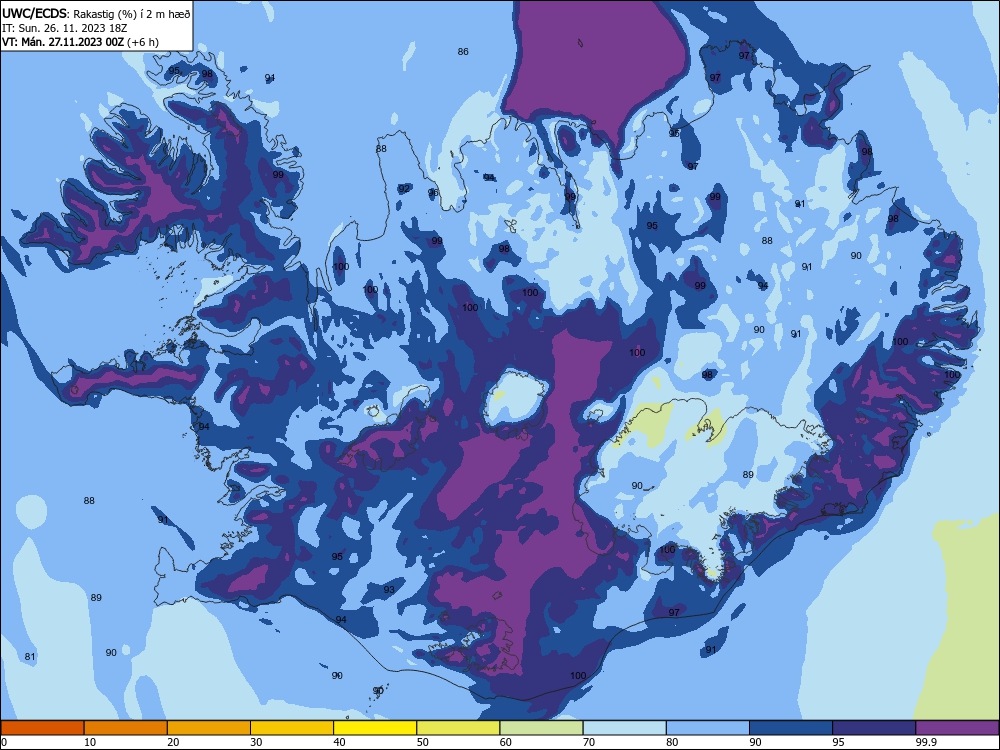The height and width of the screenshot is (750, 1000).
Task: Click the 'VT: Mán. 27.11.2023 00Z (+6 h)' line
Action: click(x=80, y=42)
